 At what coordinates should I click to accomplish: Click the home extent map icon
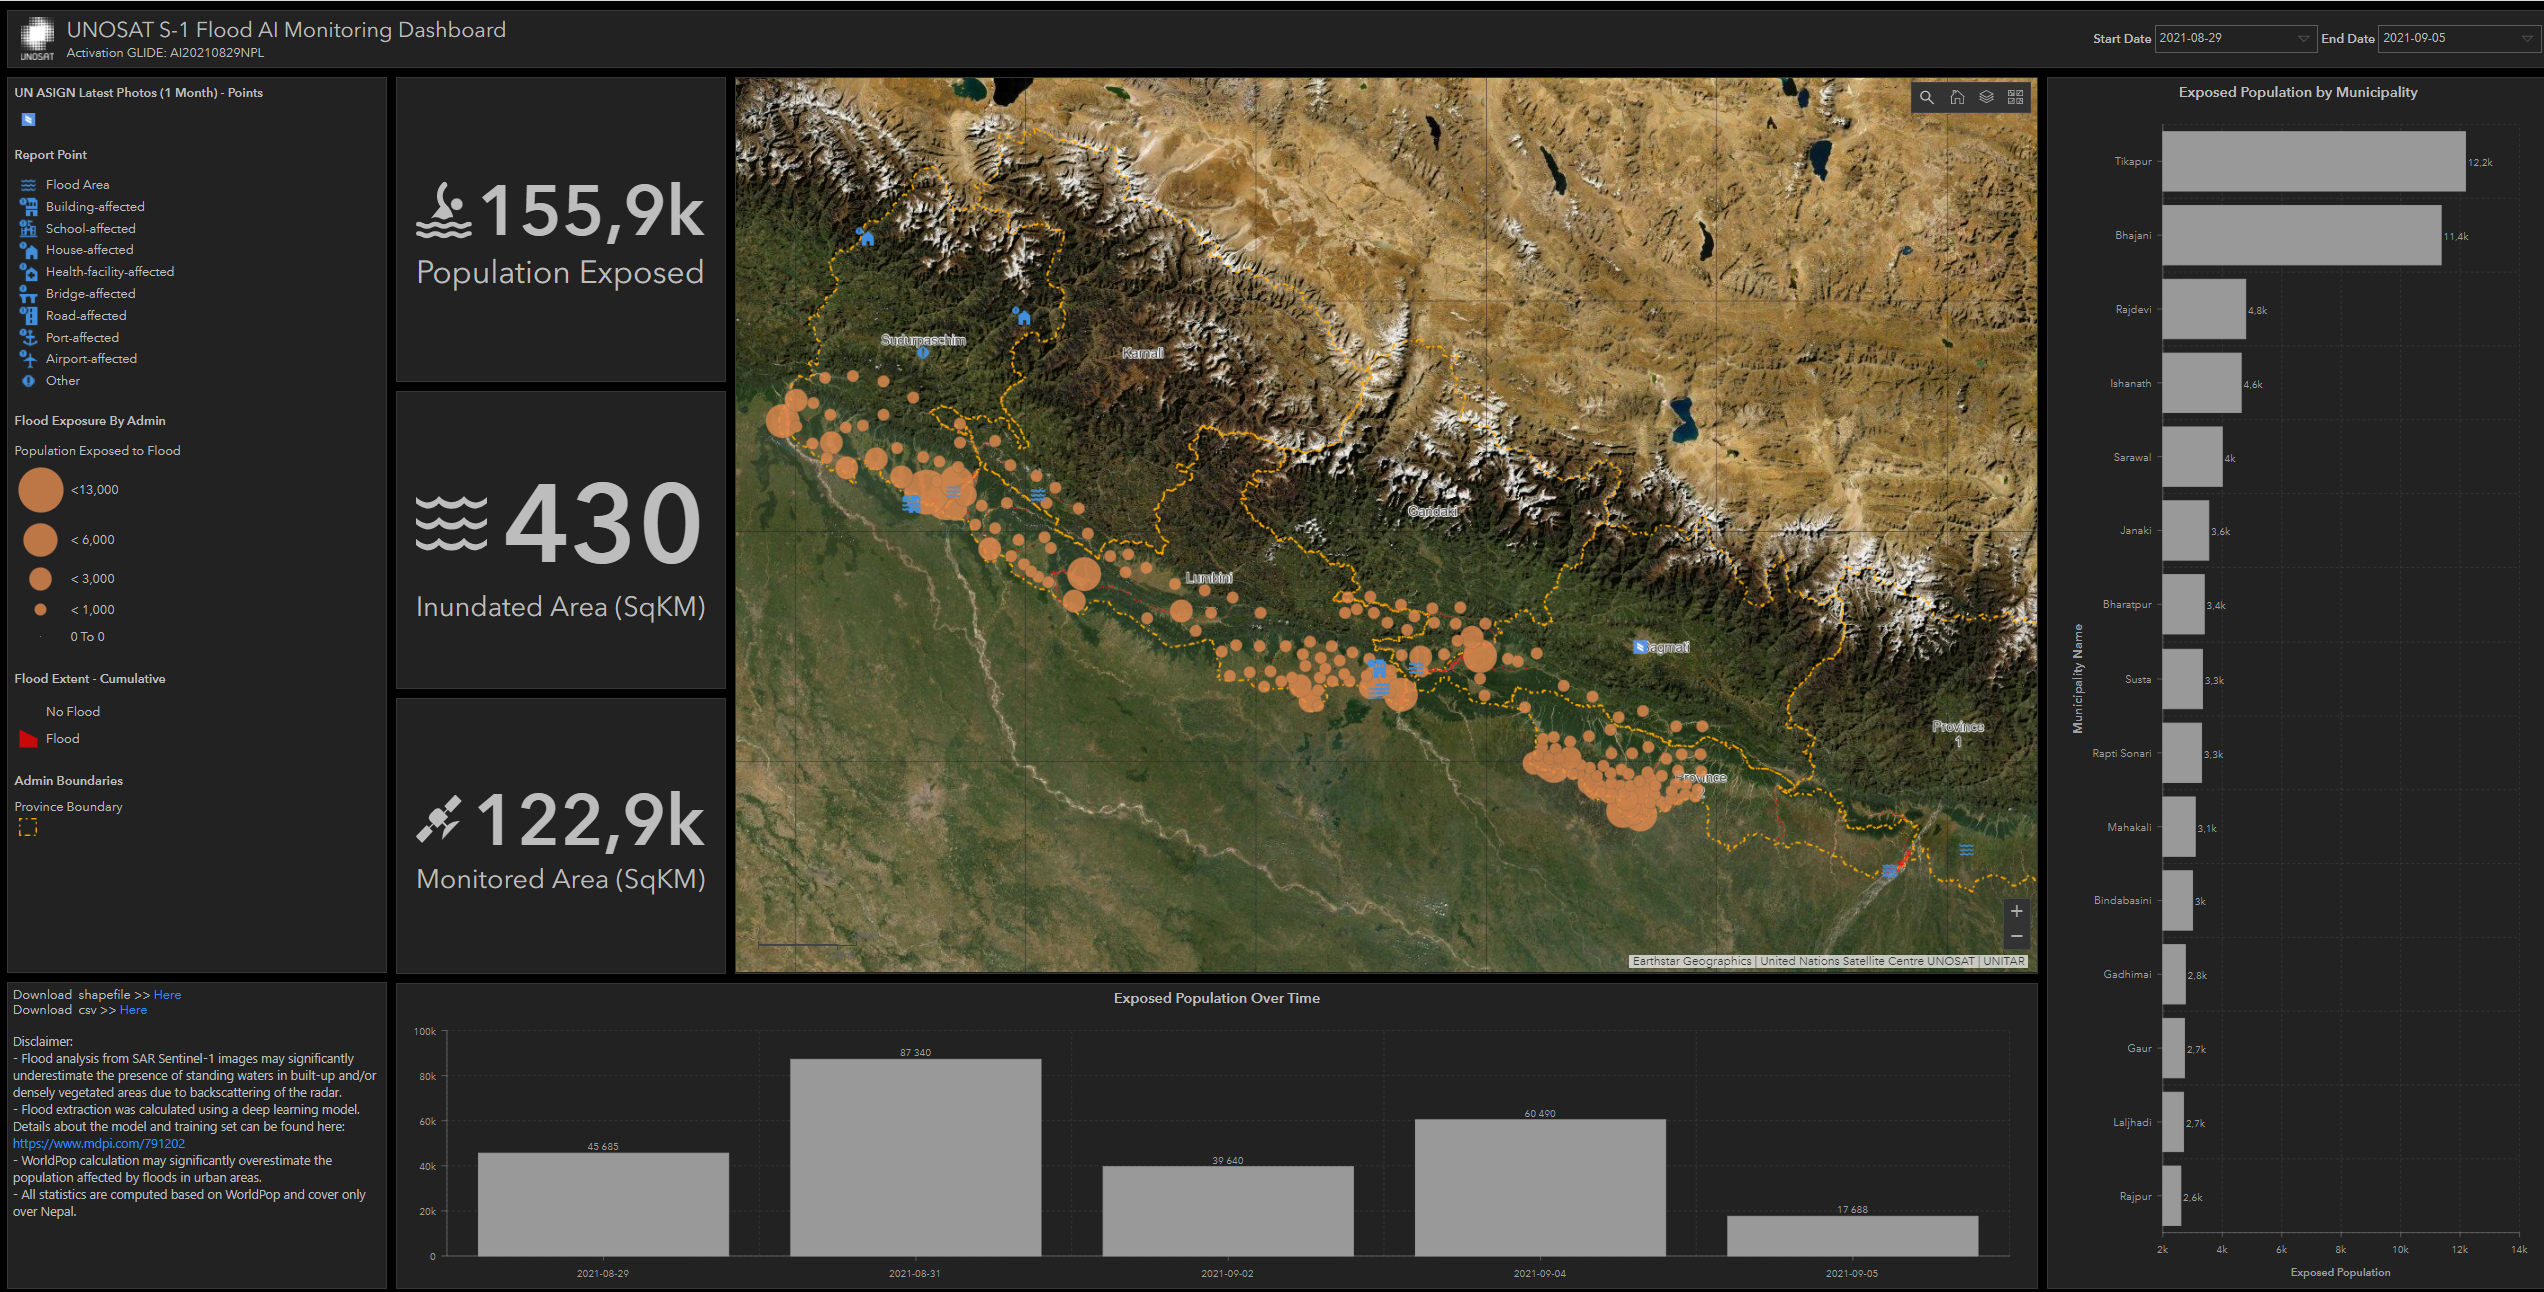coord(1957,97)
